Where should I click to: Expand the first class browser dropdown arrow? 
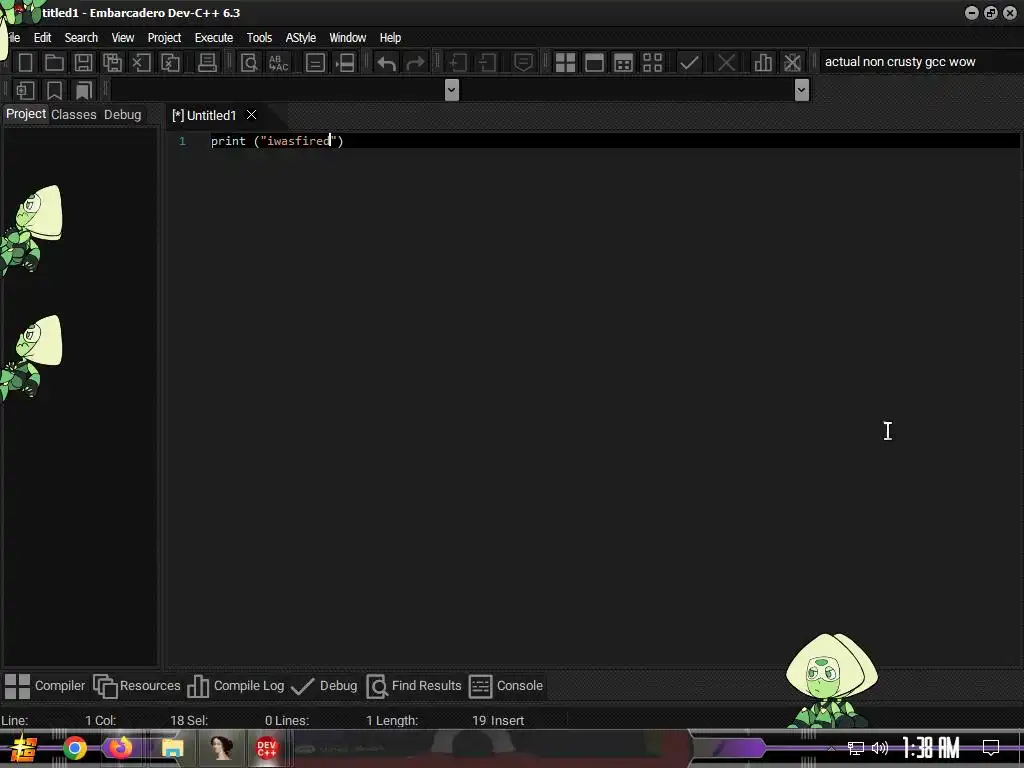pyautogui.click(x=451, y=90)
